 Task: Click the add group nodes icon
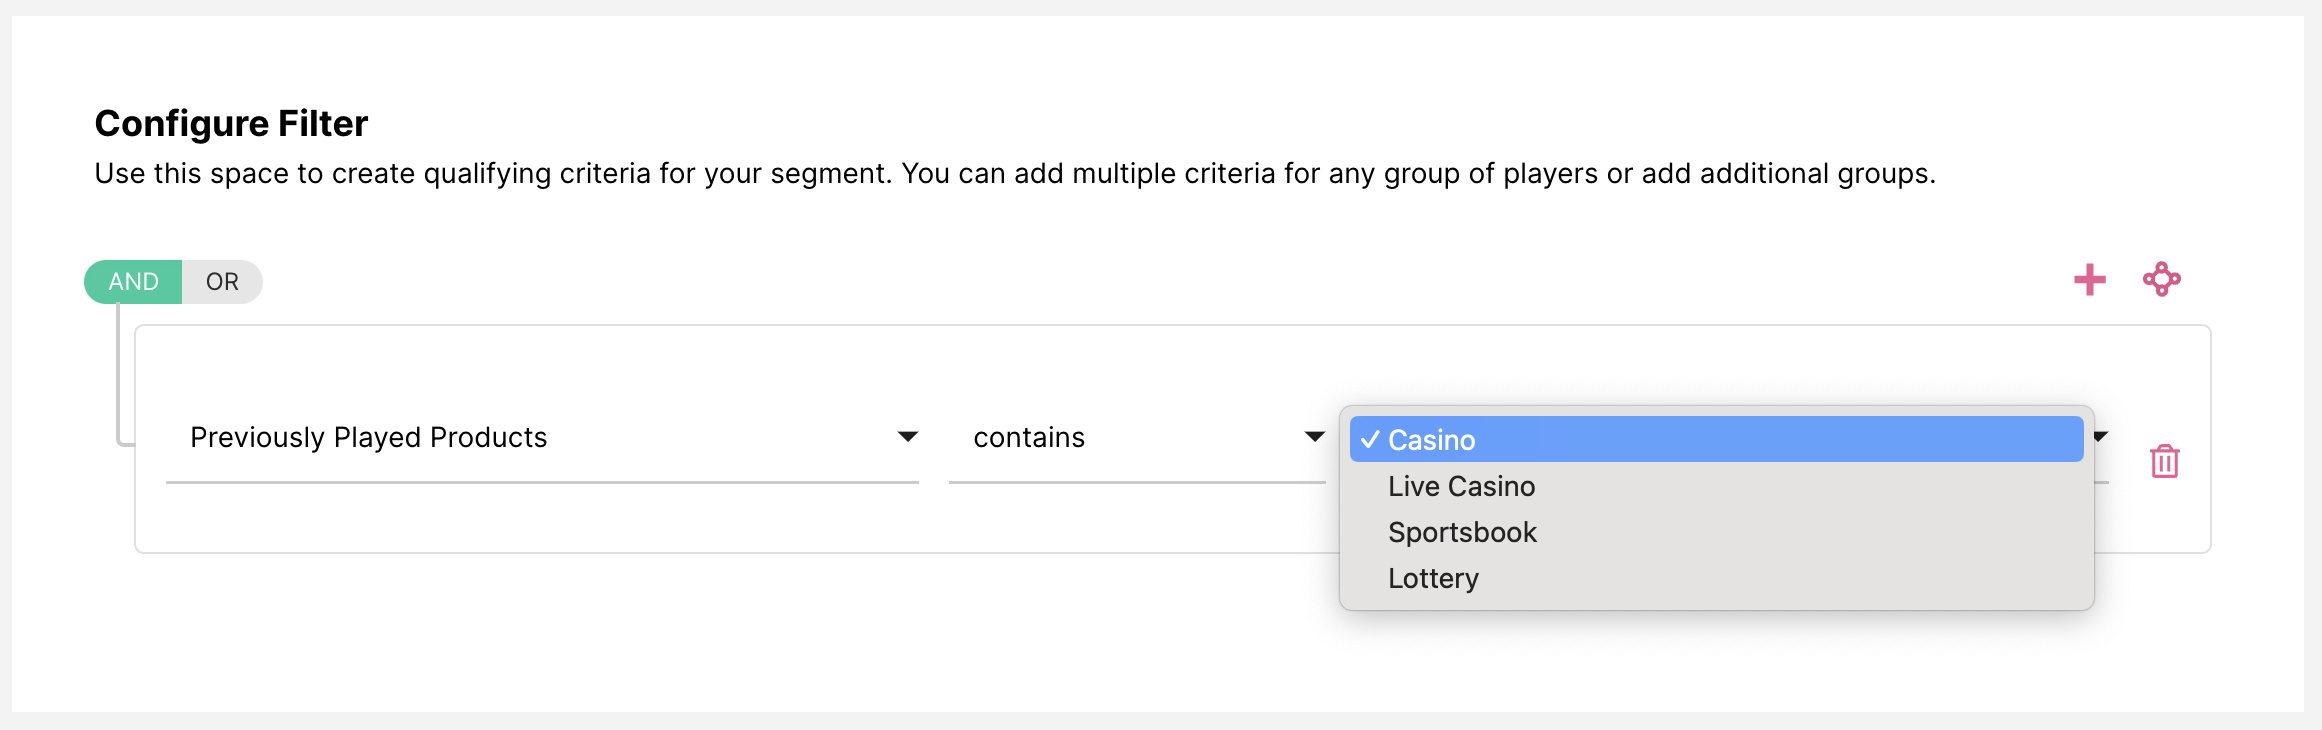click(x=2161, y=280)
